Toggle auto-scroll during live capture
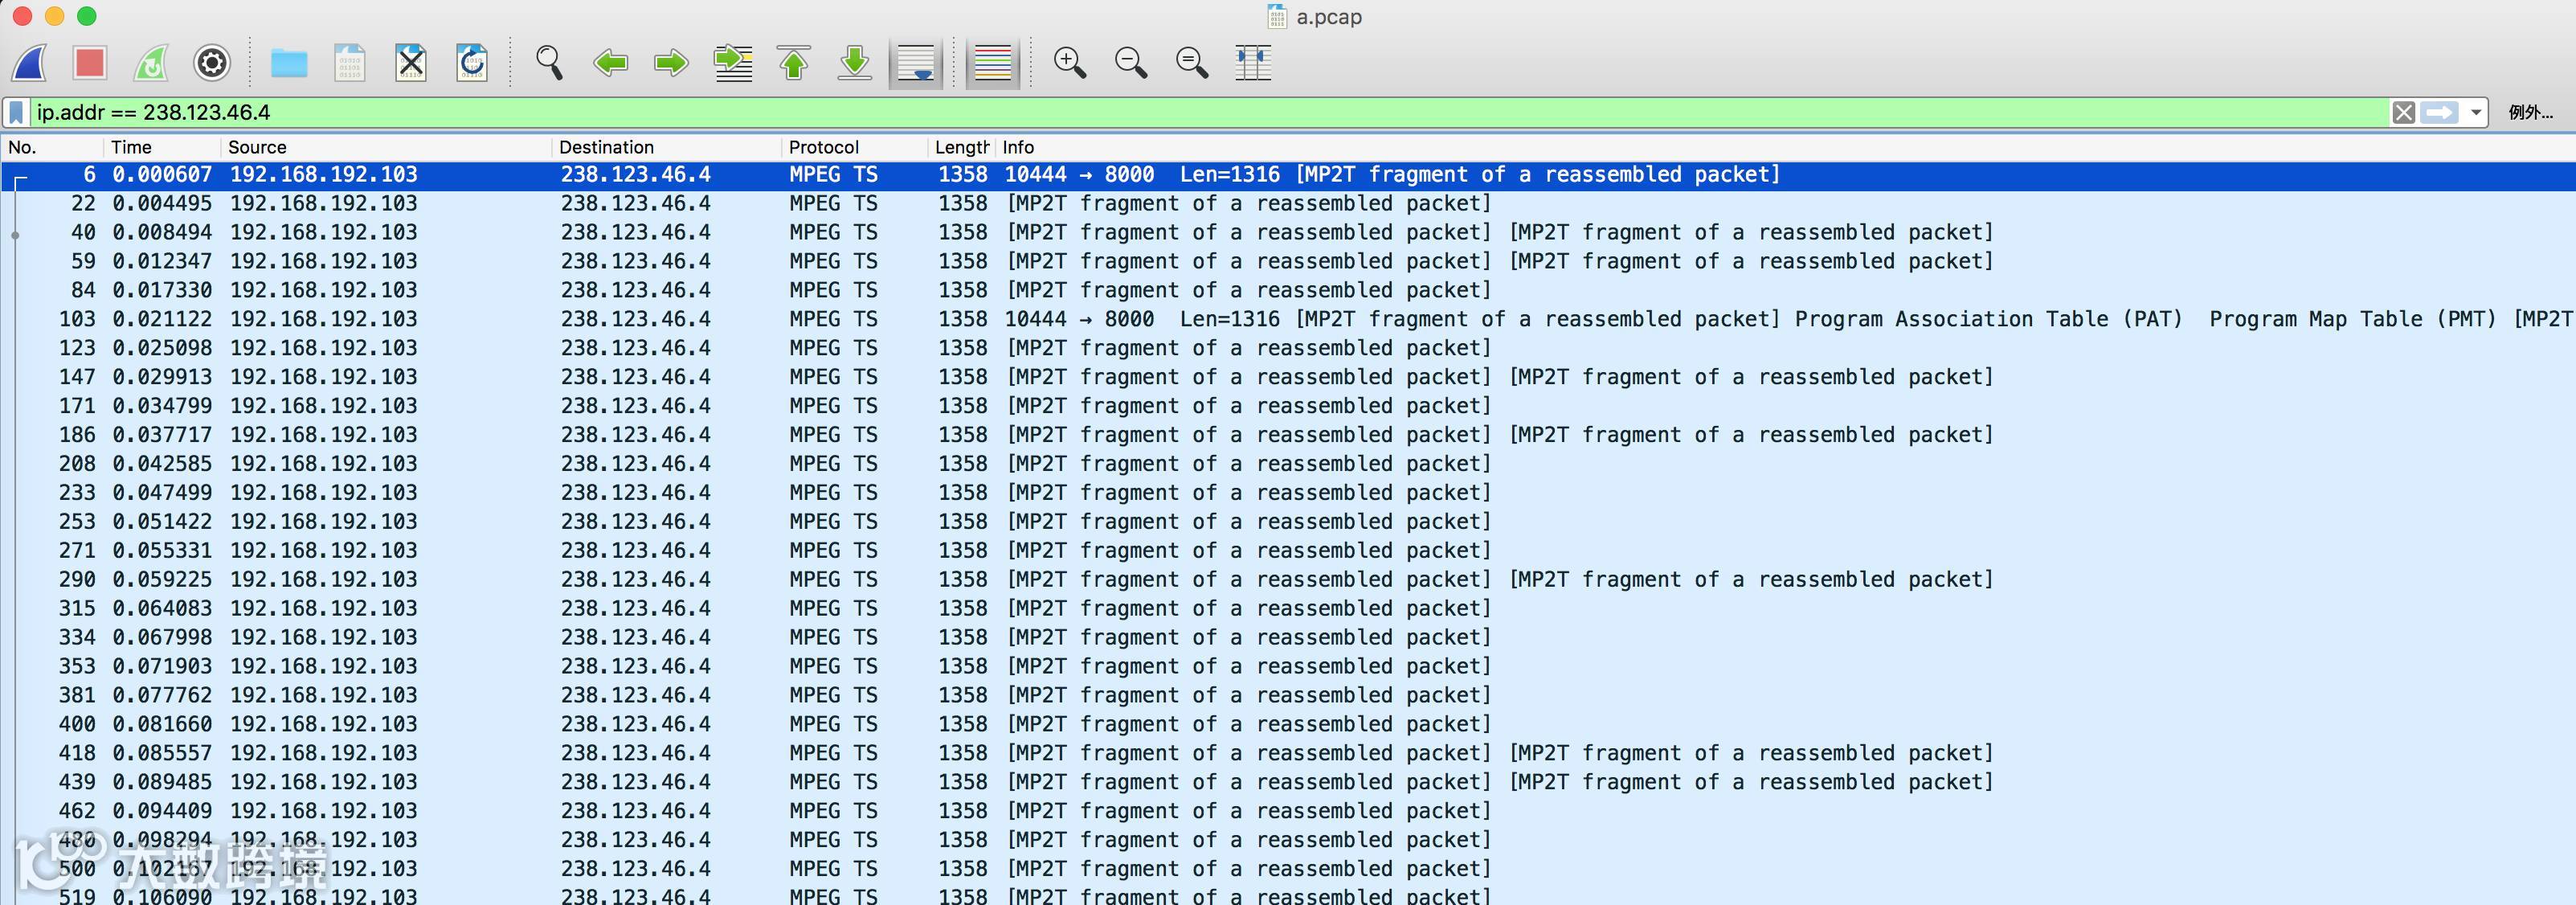 tap(916, 63)
